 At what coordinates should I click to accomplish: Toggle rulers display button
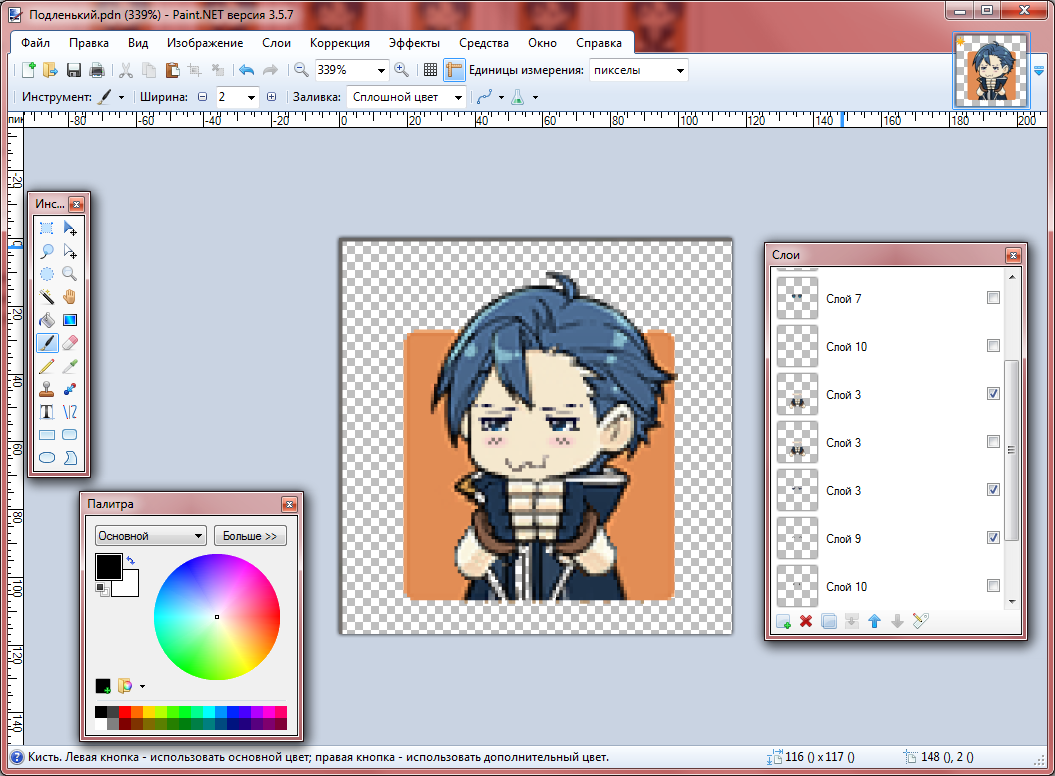coord(454,70)
